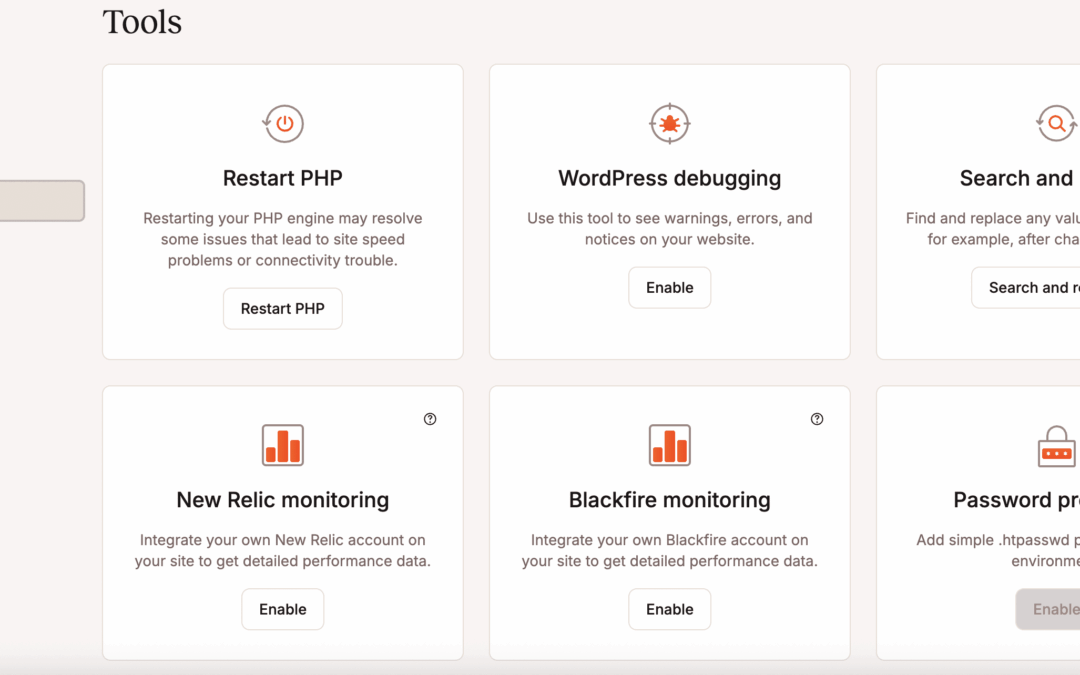Screen dimensions: 1080x675
Task: Click the Blackfire monitoring card title
Action: click(x=669, y=500)
